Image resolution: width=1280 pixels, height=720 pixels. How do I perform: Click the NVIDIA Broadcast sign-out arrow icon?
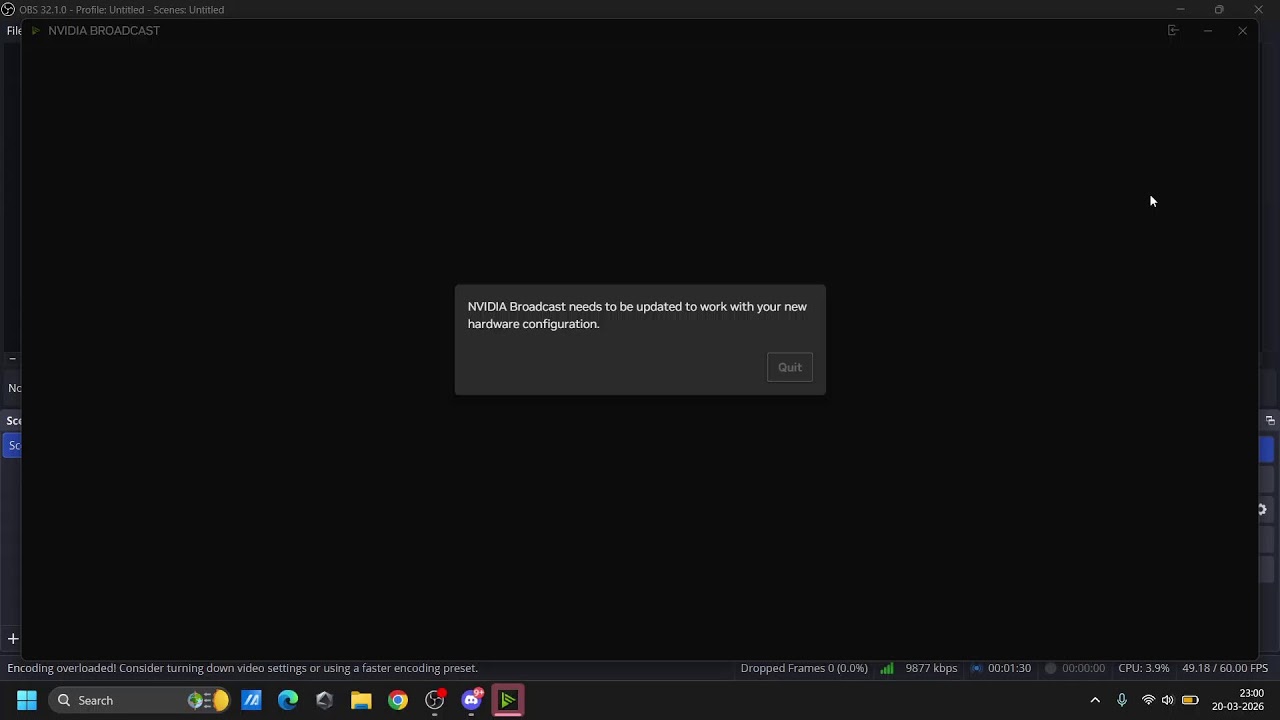pos(1173,31)
